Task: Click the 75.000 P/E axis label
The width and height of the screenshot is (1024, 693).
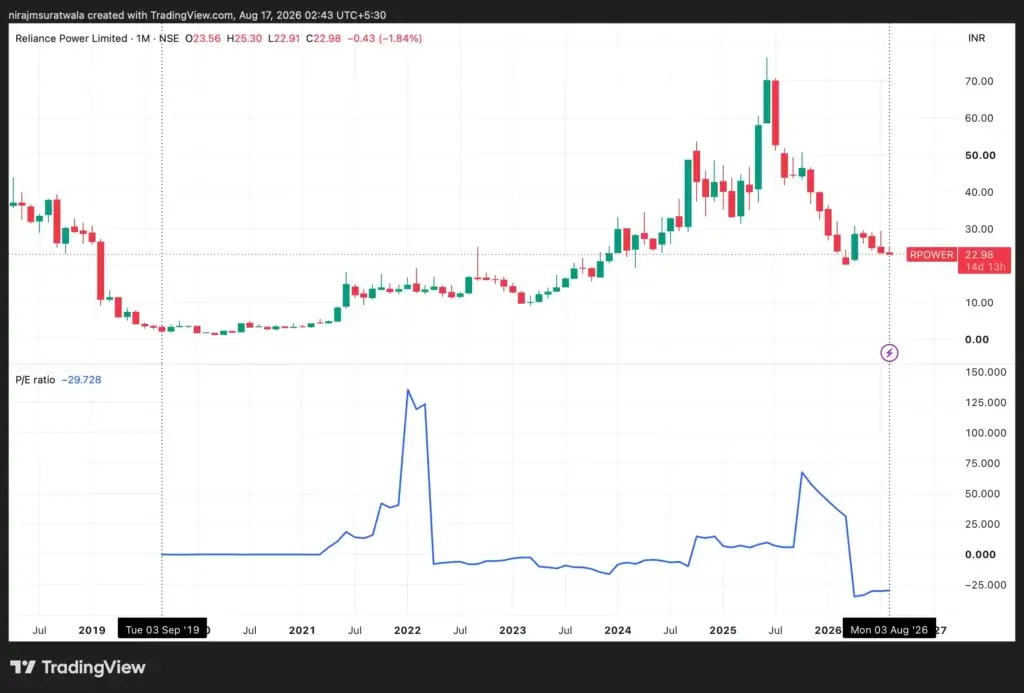Action: coord(983,464)
